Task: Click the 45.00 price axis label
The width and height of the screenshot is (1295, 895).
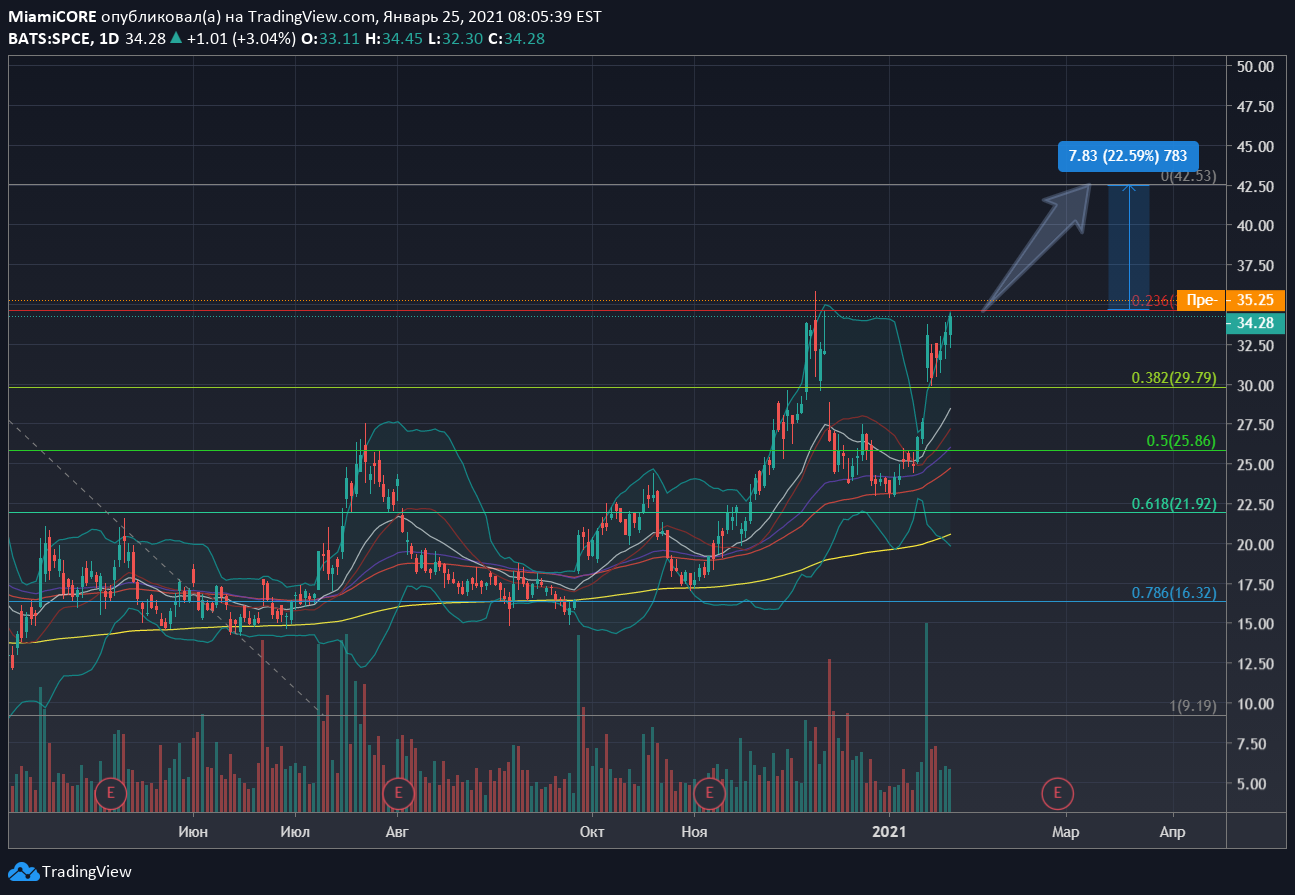Action: click(x=1255, y=147)
